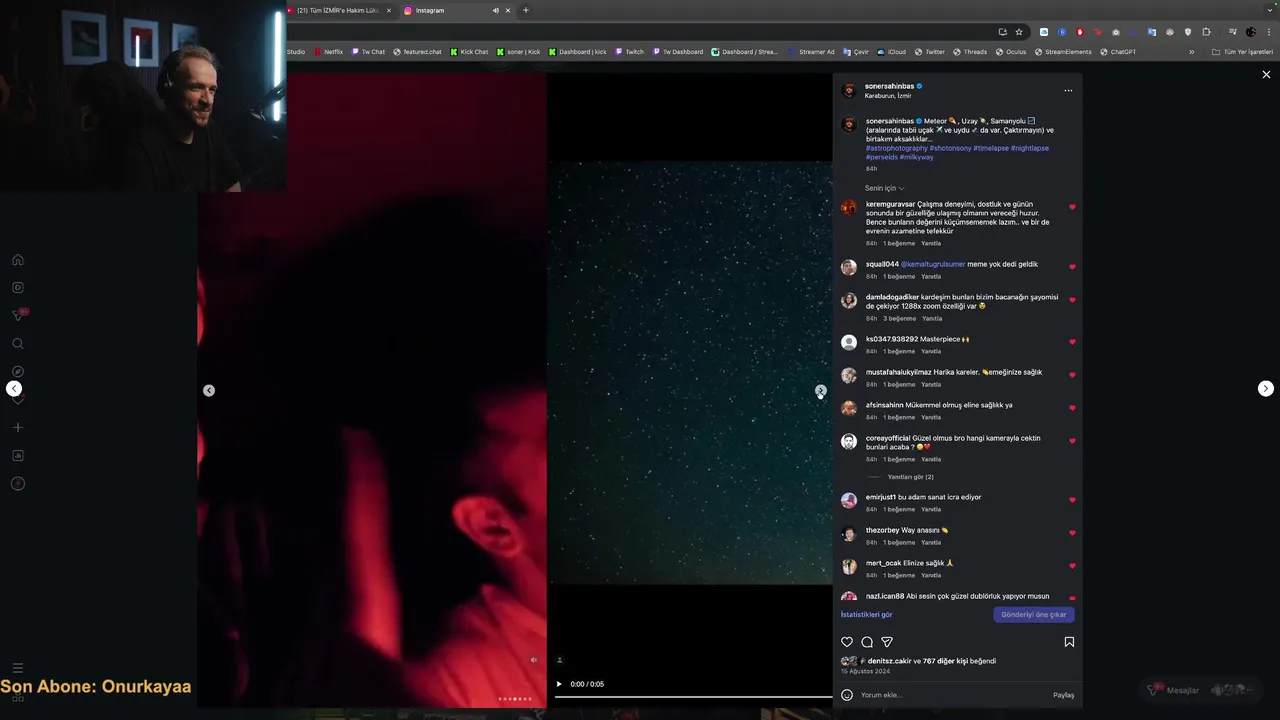Open the dashboard chart icon in the sidebar
1280x720 pixels.
click(18, 456)
